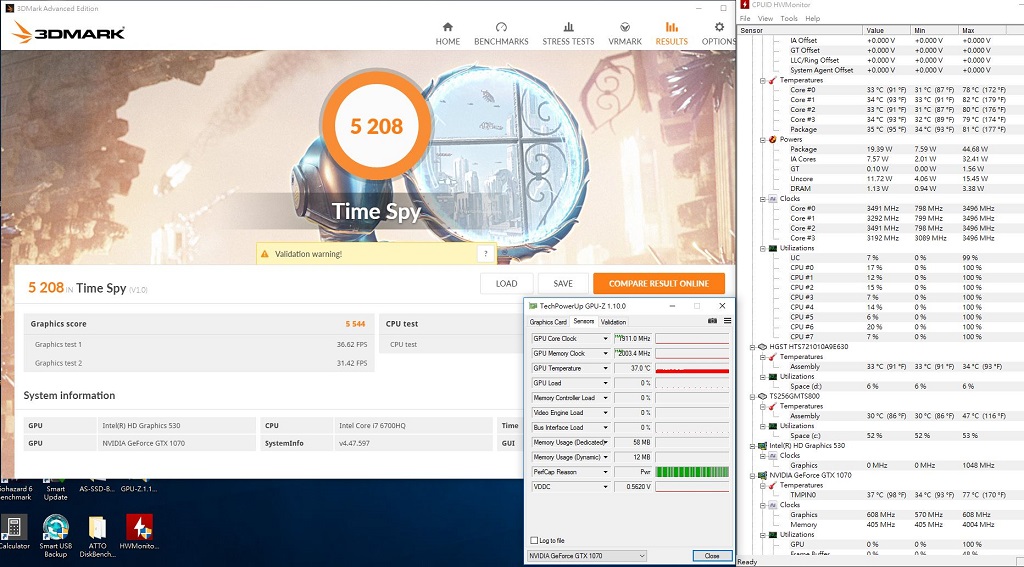Click the Intel Core i7 6700HQ CPU field
This screenshot has width=1024, height=567.
click(413, 425)
